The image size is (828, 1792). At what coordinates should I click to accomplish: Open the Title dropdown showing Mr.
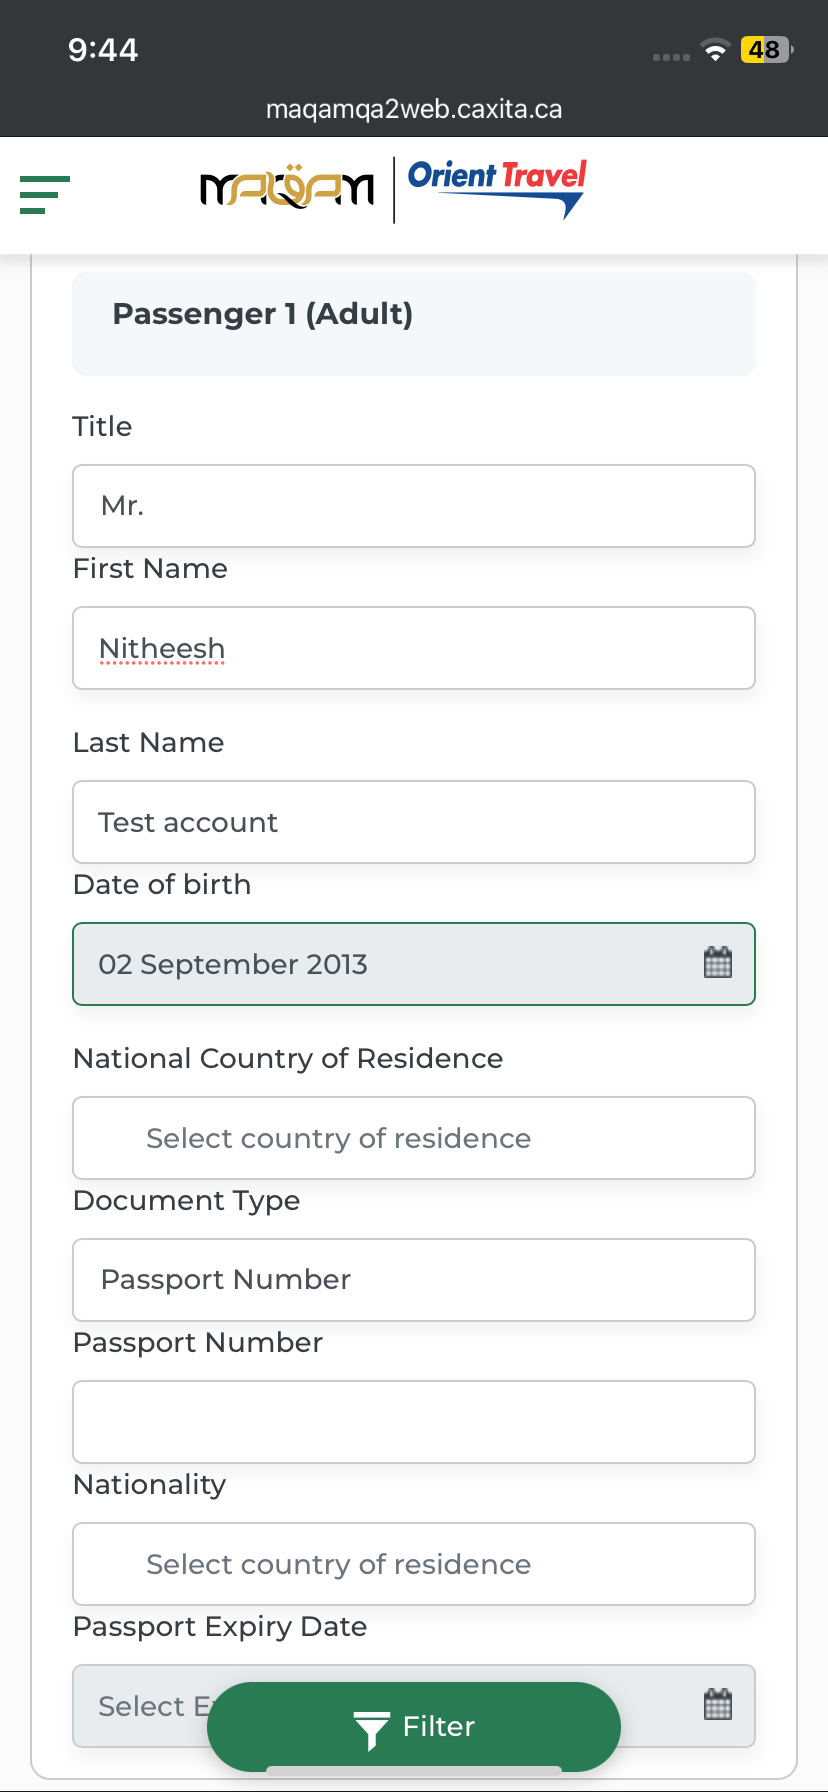click(x=414, y=506)
